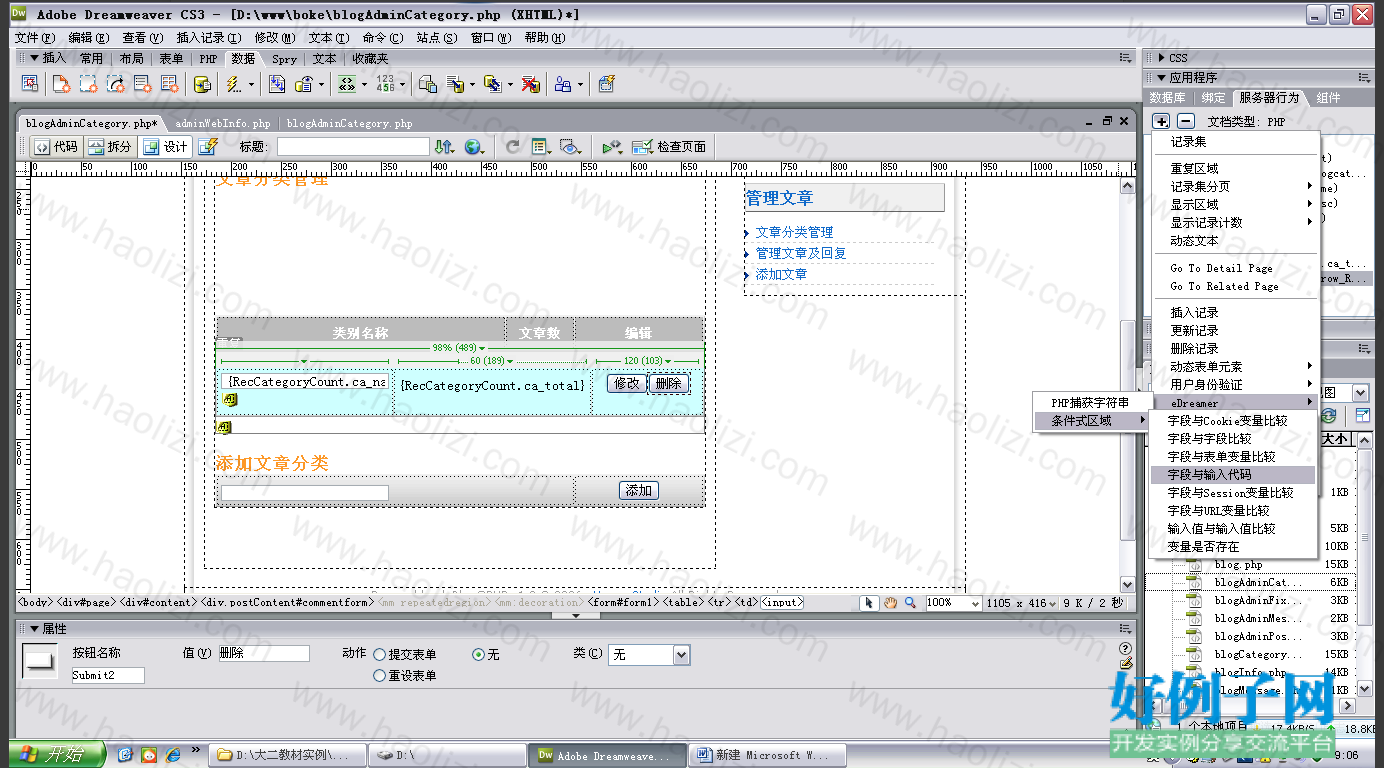
Task: Click the 修改 button in table row
Action: [626, 383]
